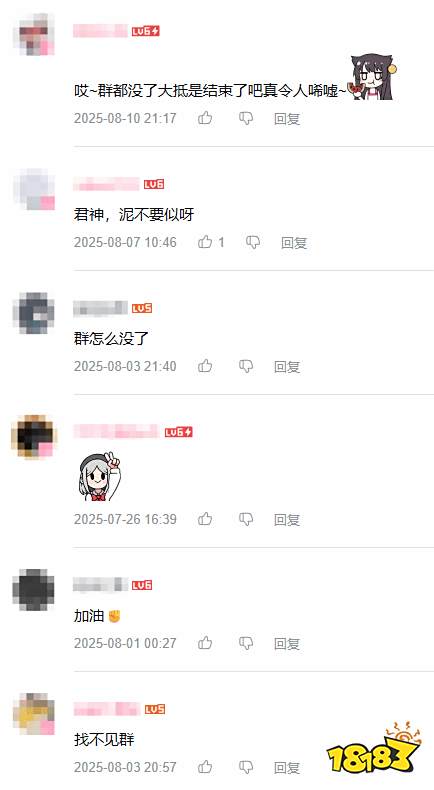Image resolution: width=434 pixels, height=790 pixels.
Task: Like the comment '找不见群'
Action: click(x=205, y=767)
